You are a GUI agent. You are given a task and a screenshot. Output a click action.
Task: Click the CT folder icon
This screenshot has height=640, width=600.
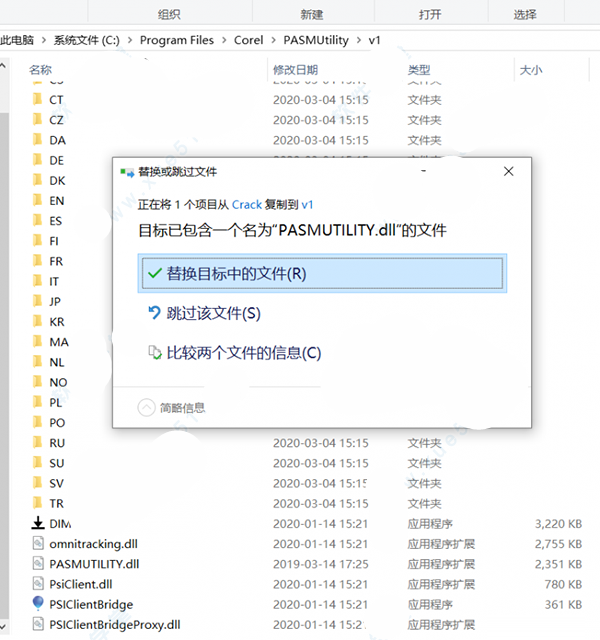pyautogui.click(x=37, y=99)
